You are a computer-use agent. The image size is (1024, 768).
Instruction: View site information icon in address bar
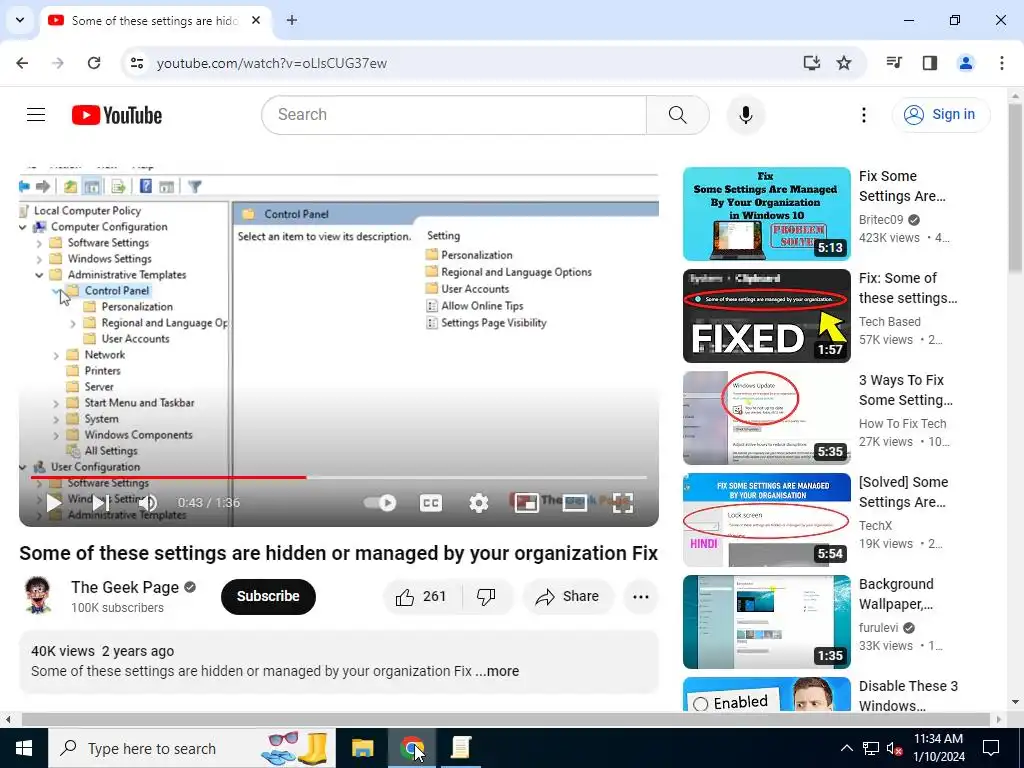coord(136,63)
